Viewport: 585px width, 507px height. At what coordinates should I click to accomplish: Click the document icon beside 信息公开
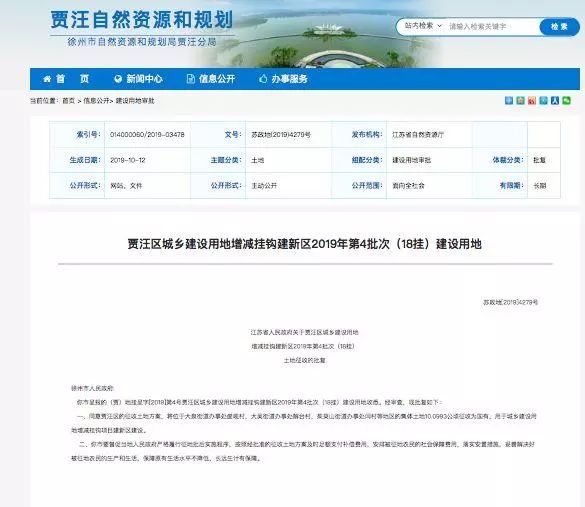(x=191, y=79)
